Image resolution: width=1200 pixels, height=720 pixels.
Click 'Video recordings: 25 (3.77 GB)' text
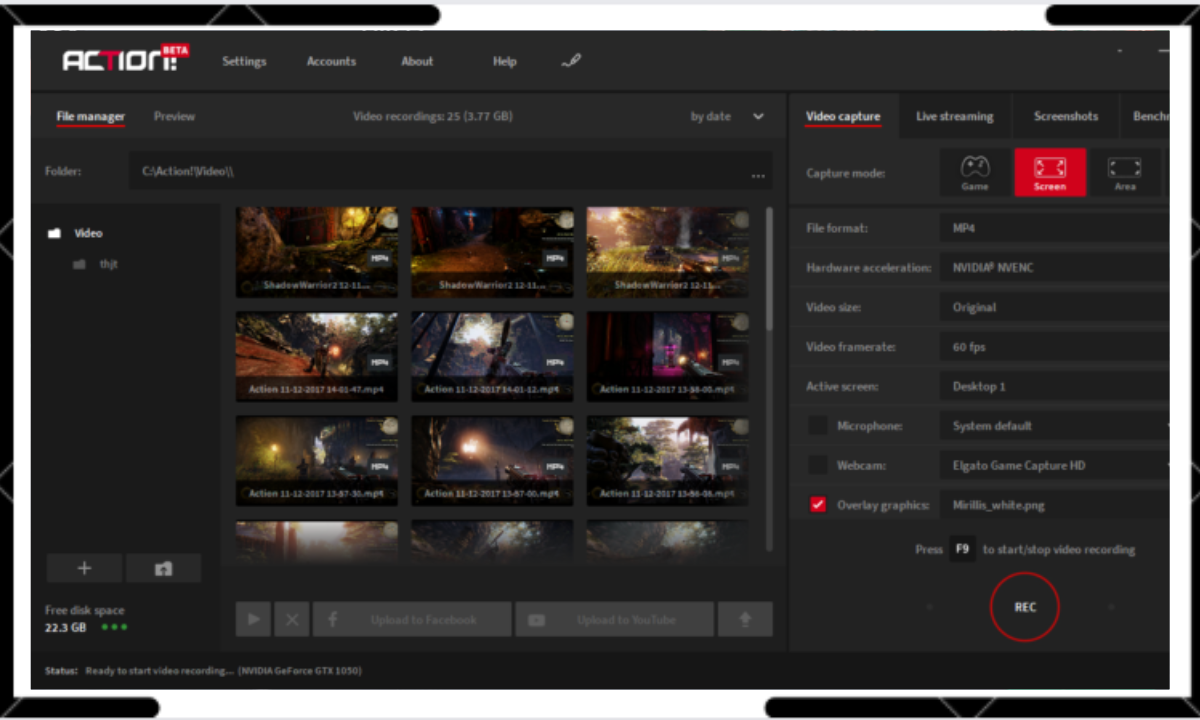pyautogui.click(x=432, y=117)
